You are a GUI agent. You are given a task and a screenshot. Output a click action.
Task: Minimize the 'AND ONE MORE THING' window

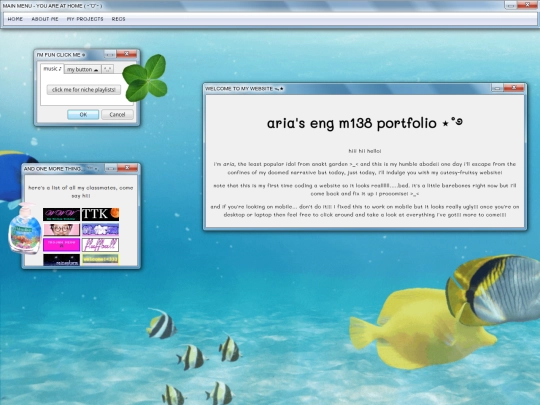111,168
